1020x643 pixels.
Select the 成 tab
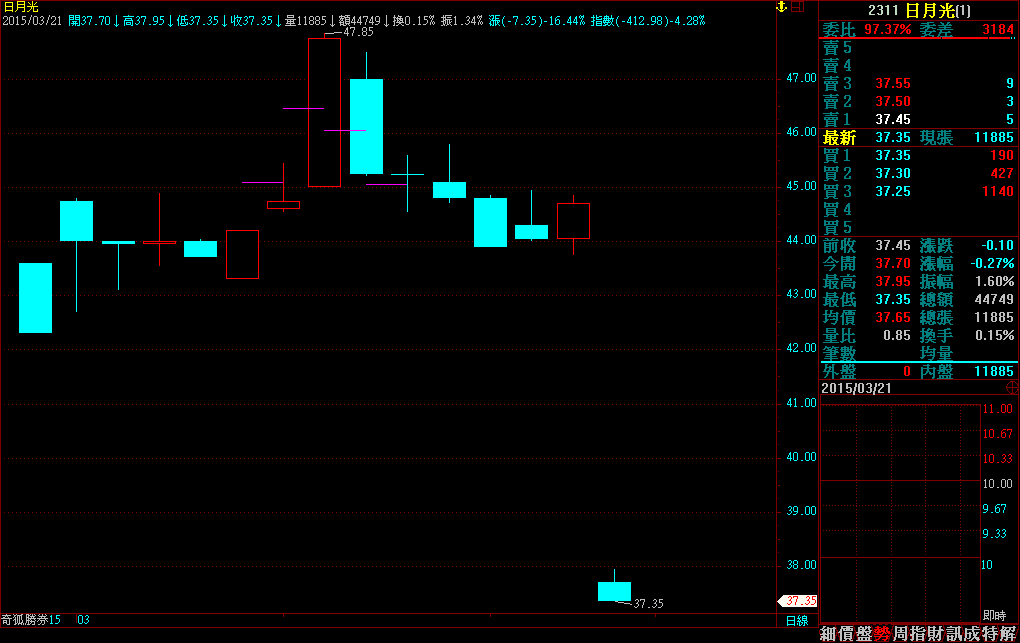pyautogui.click(x=971, y=633)
